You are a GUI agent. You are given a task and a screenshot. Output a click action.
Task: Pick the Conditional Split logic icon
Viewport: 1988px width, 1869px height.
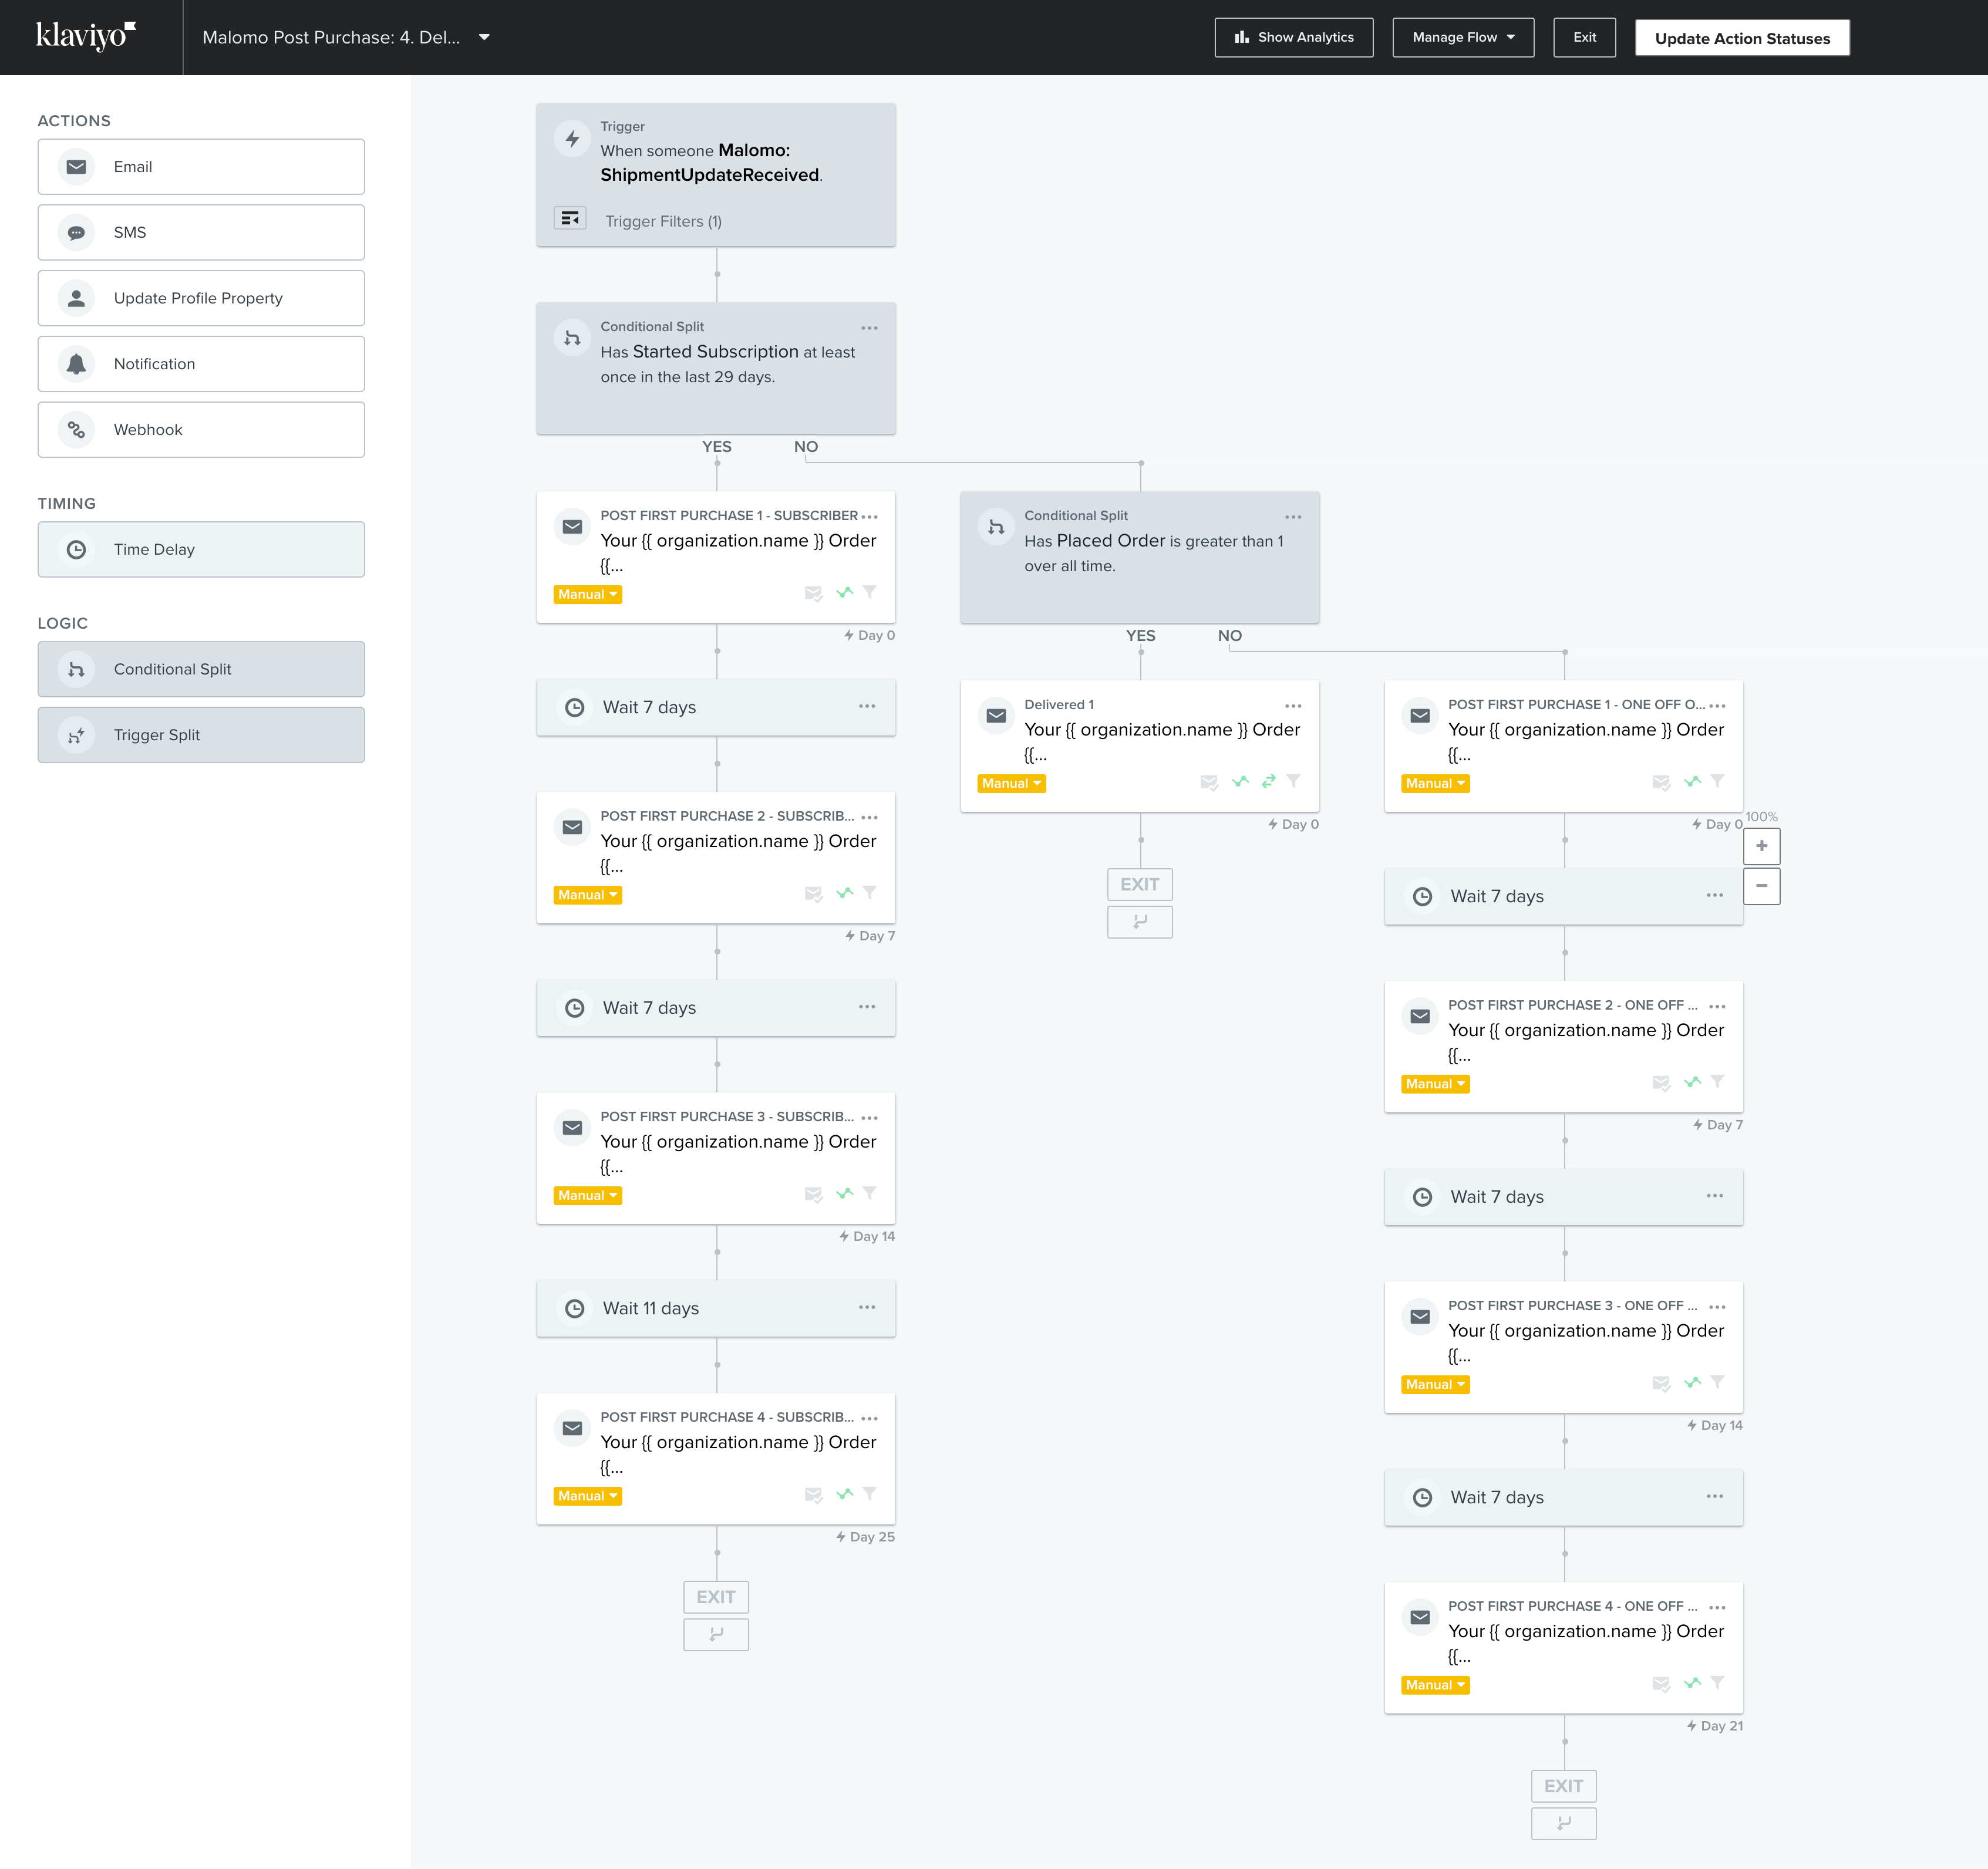pos(77,669)
